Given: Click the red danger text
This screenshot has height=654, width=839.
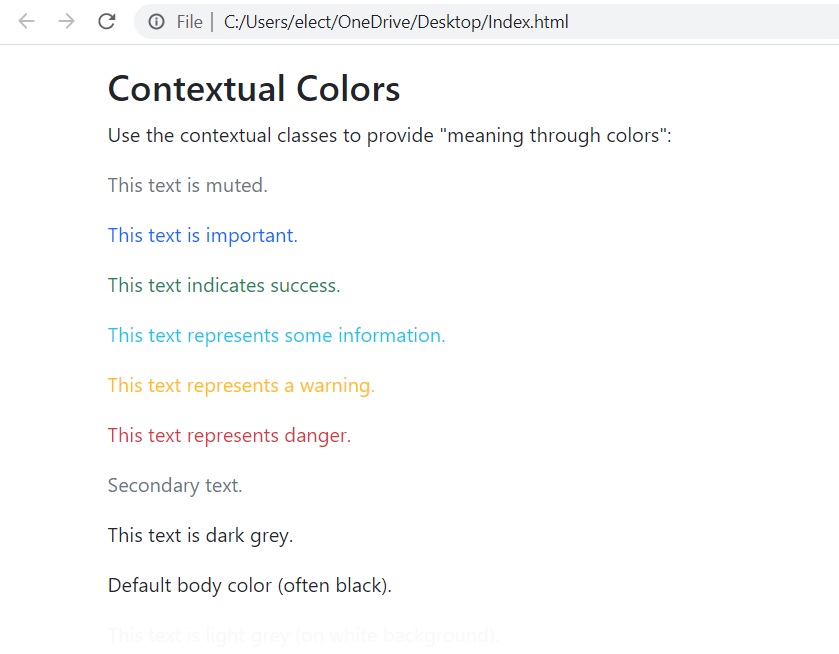Looking at the screenshot, I should pyautogui.click(x=229, y=436).
